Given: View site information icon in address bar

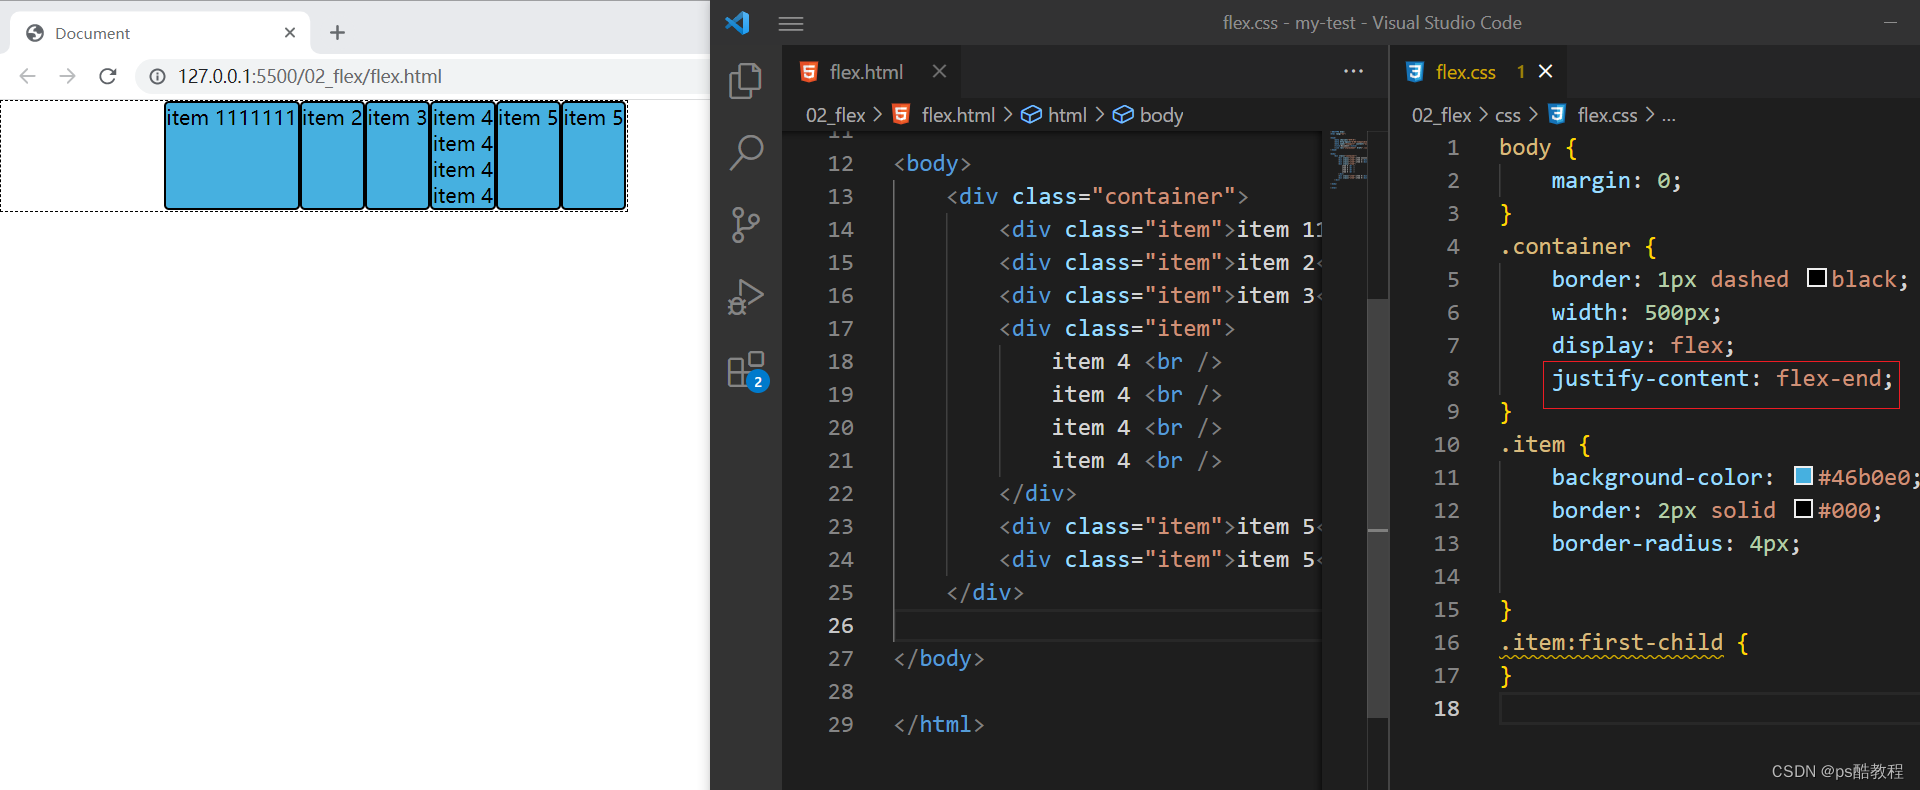Looking at the screenshot, I should pos(157,76).
